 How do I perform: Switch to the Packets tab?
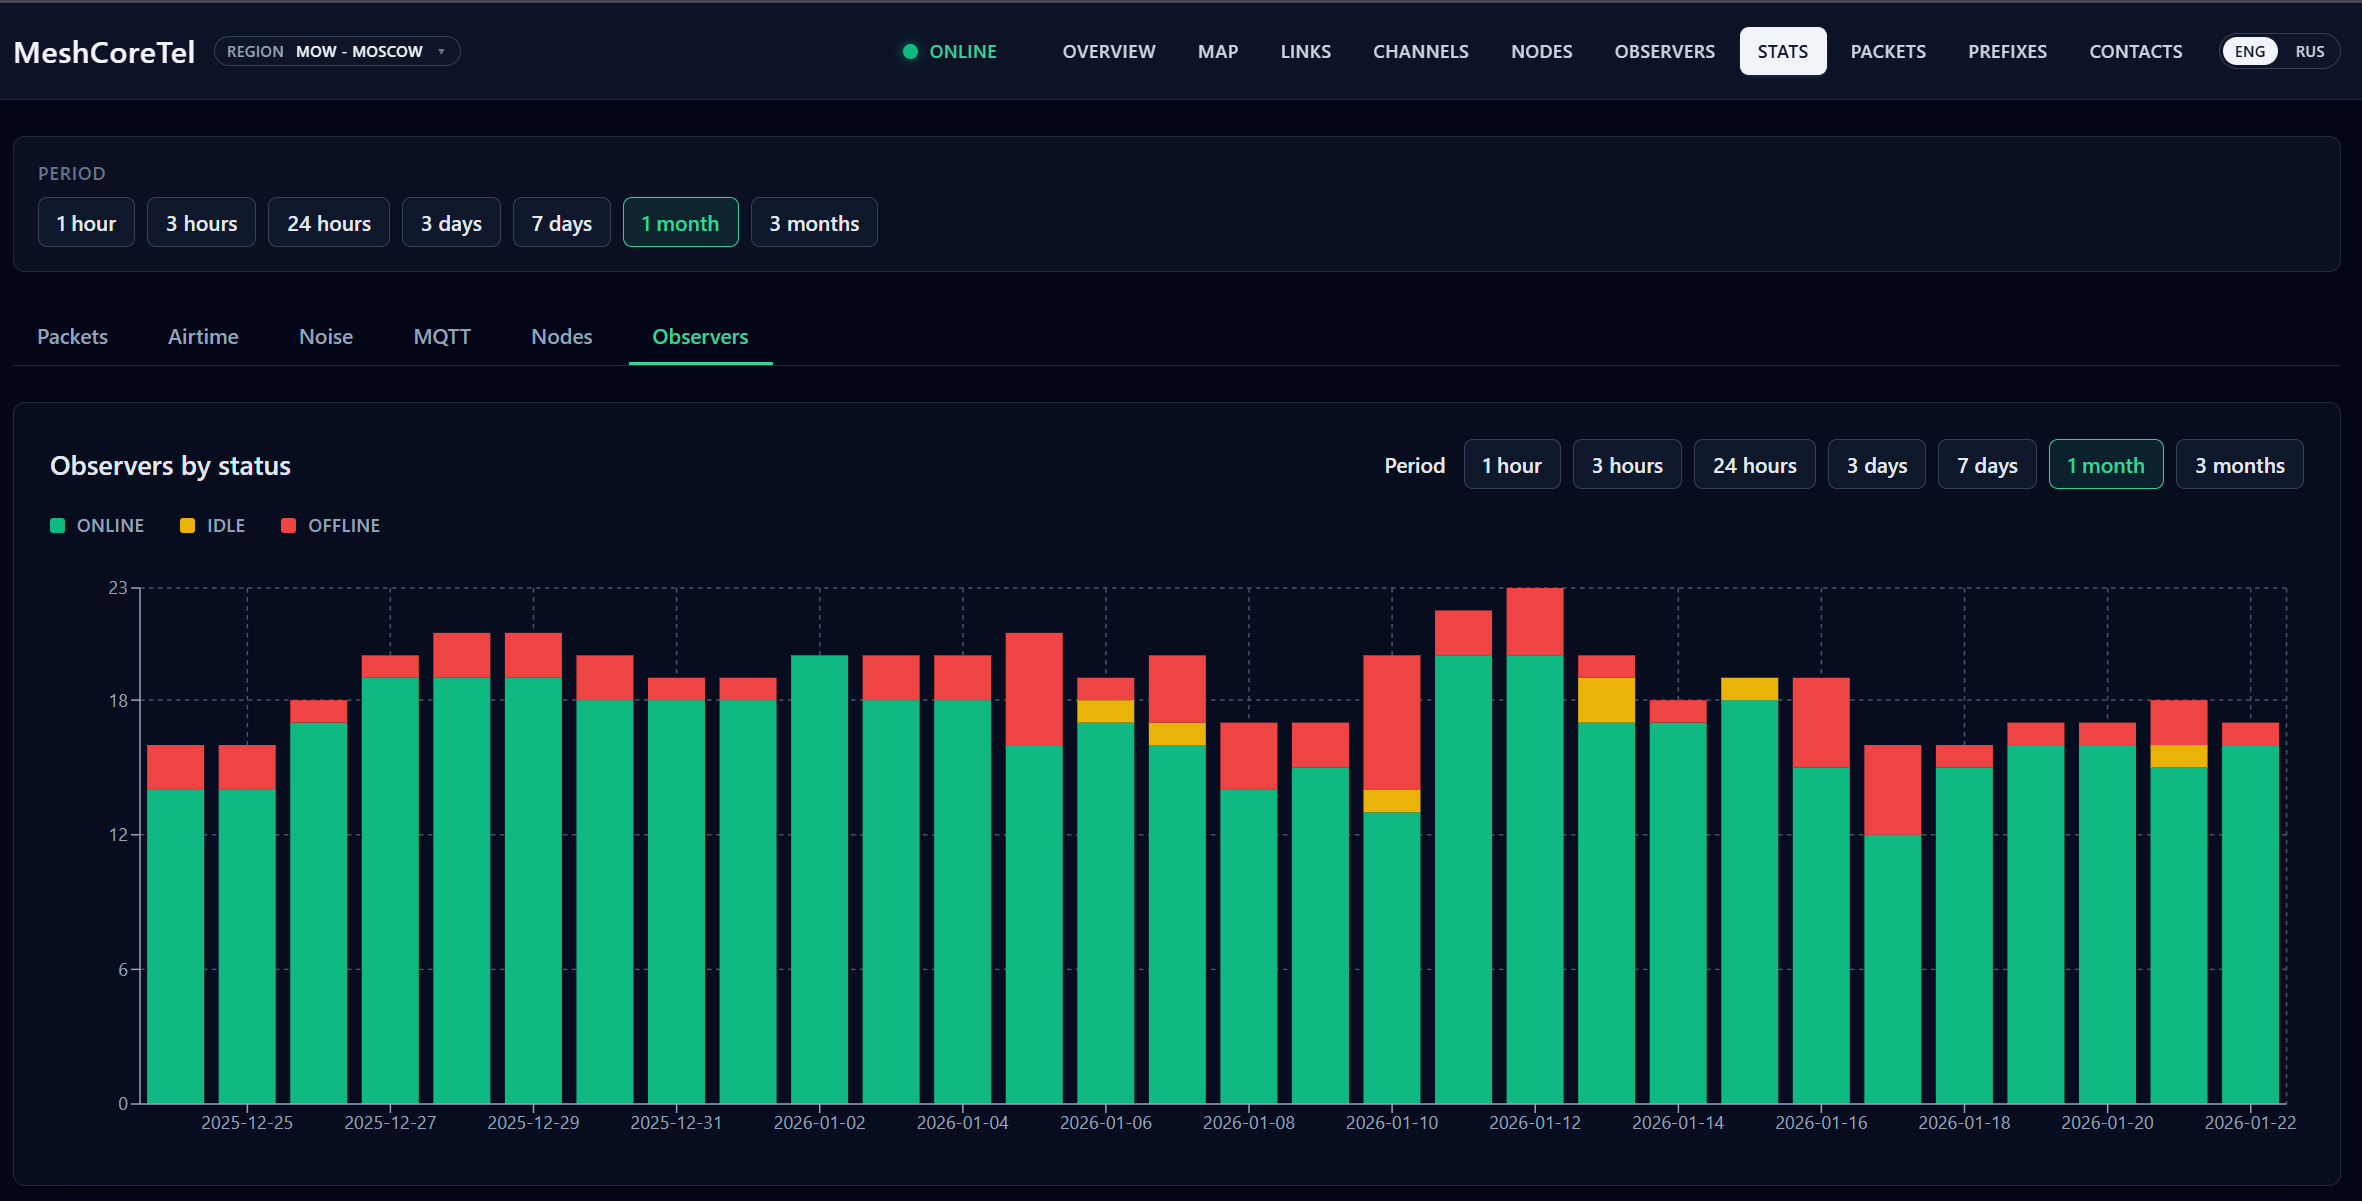72,337
